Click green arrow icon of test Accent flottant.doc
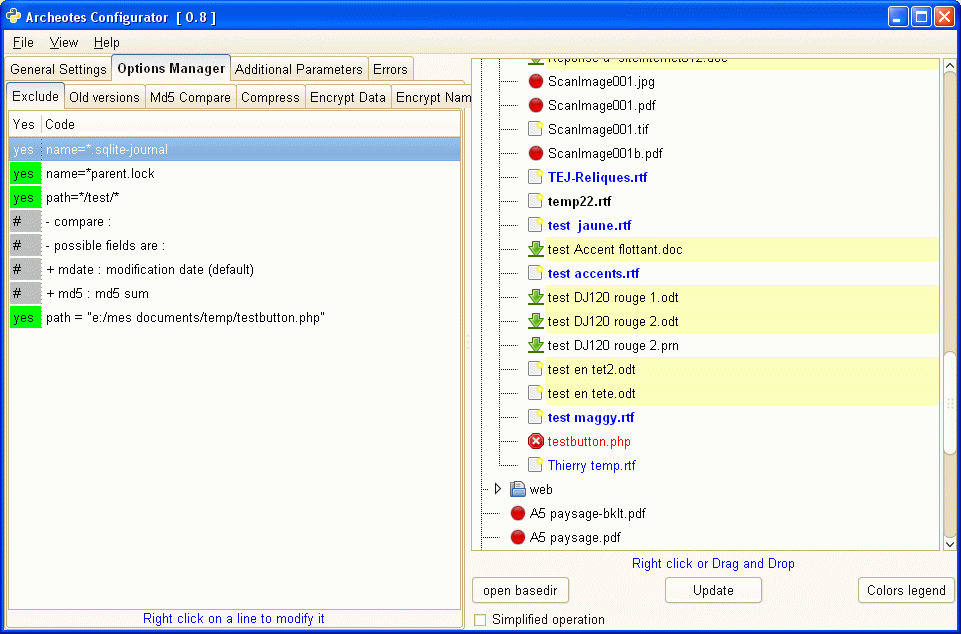 535,249
